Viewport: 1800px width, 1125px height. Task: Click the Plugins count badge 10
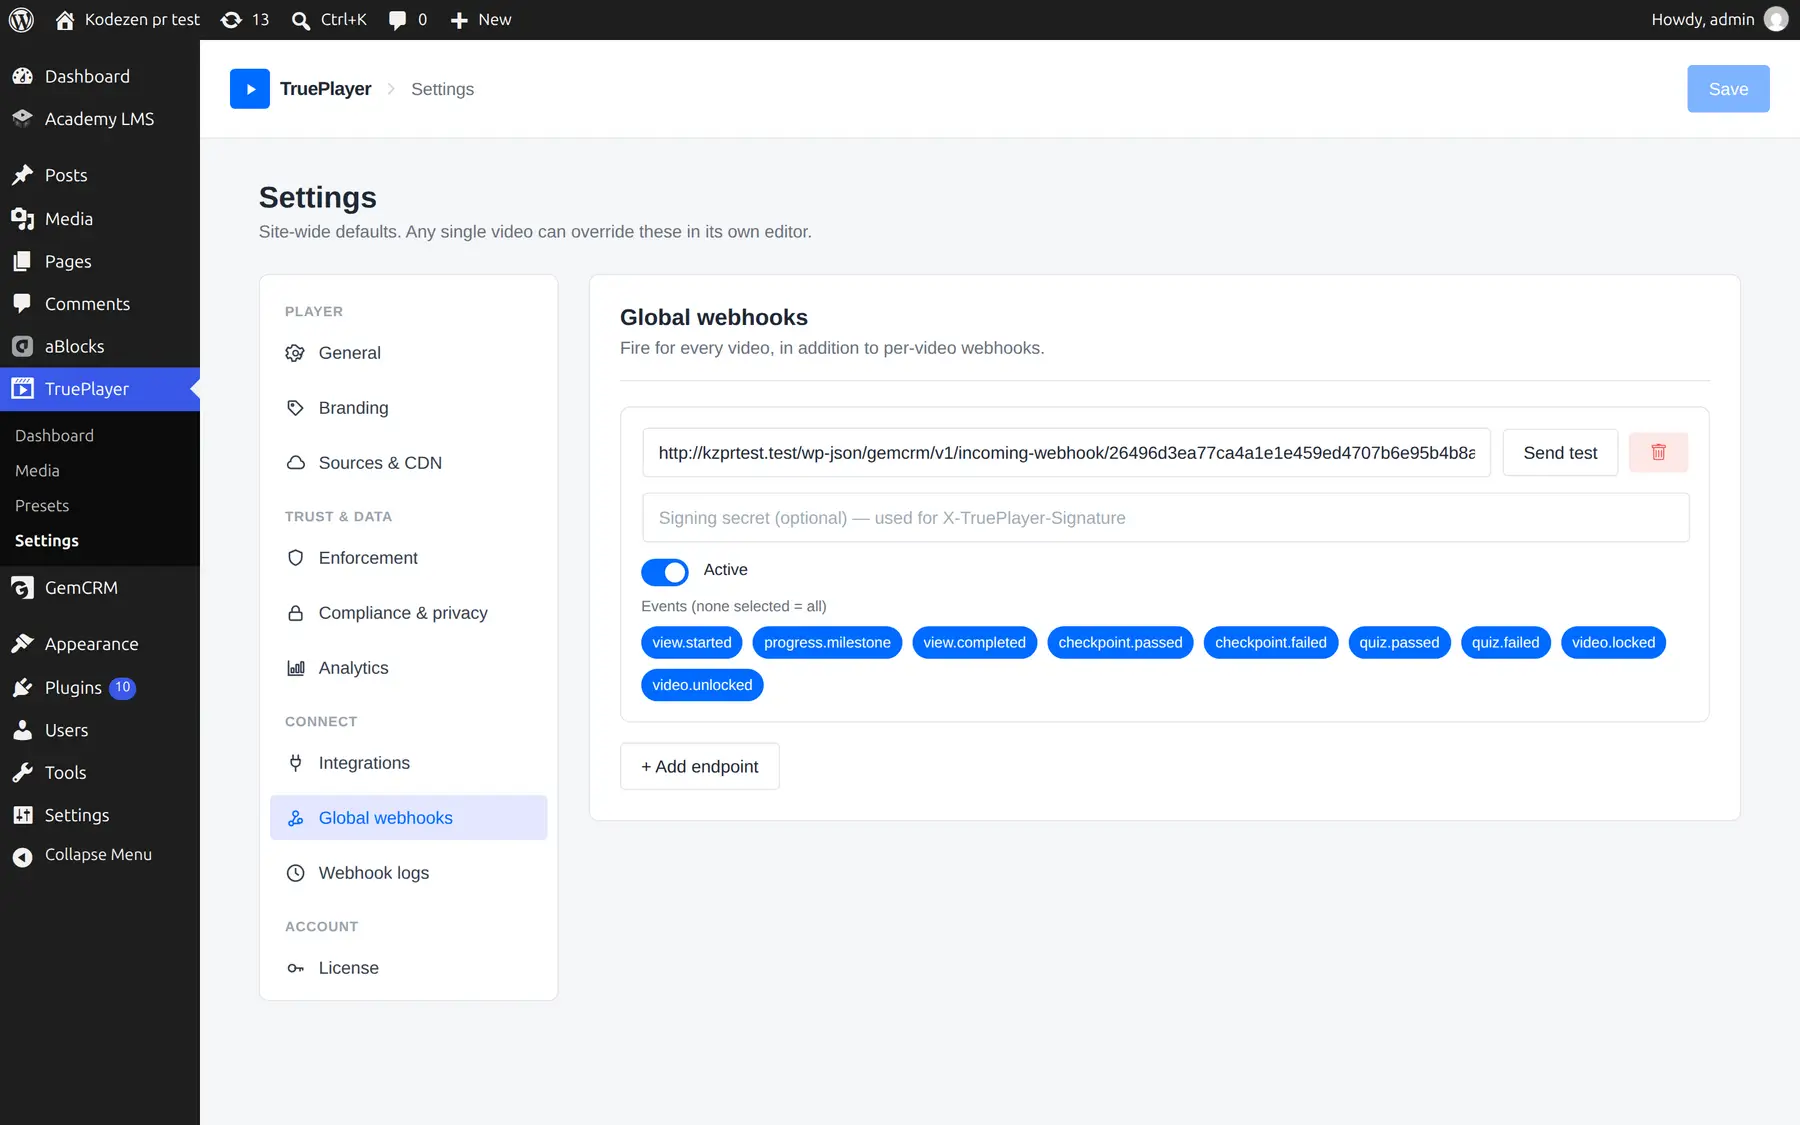122,688
